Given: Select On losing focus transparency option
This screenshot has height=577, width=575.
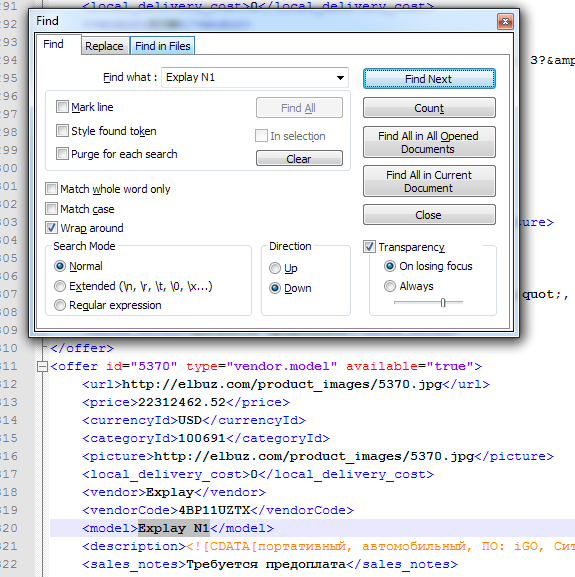Looking at the screenshot, I should [x=390, y=266].
